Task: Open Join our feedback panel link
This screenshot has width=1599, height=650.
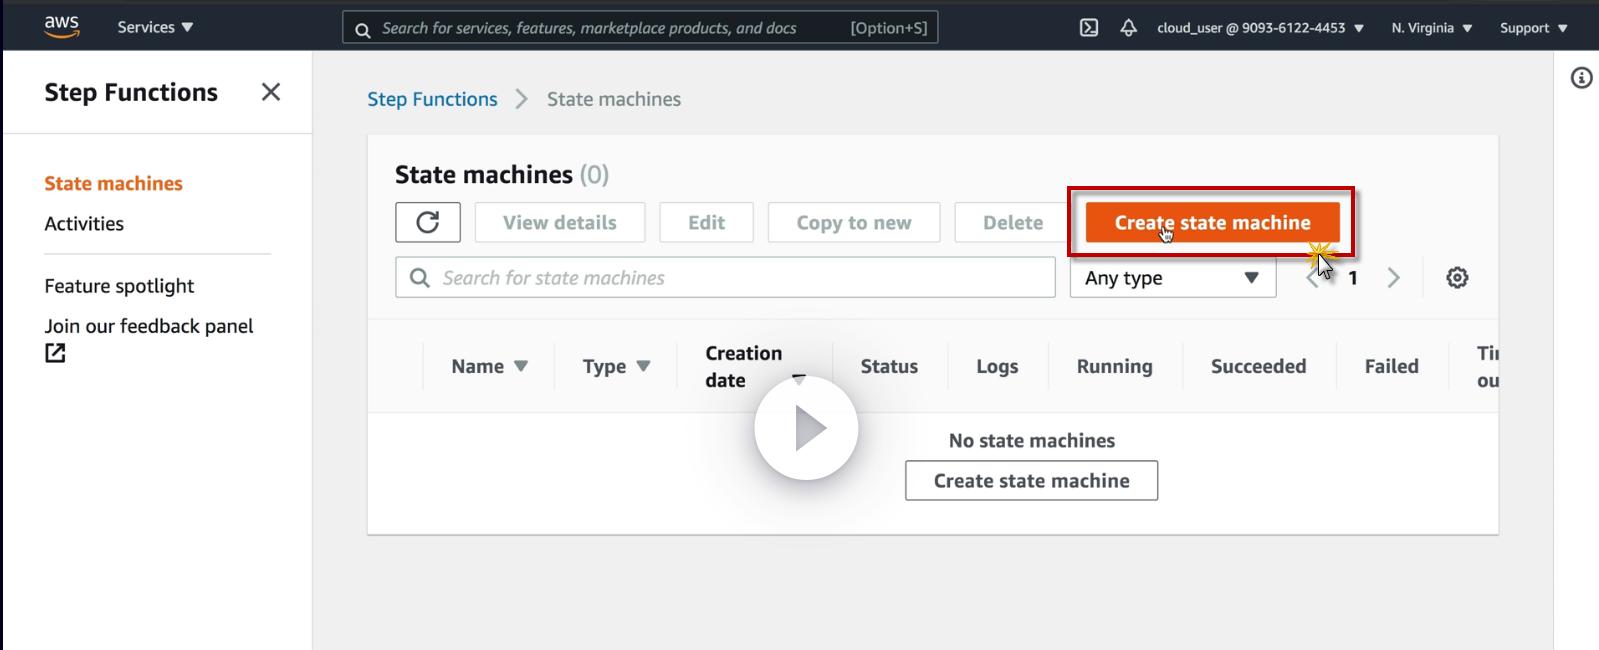Action: tap(148, 327)
